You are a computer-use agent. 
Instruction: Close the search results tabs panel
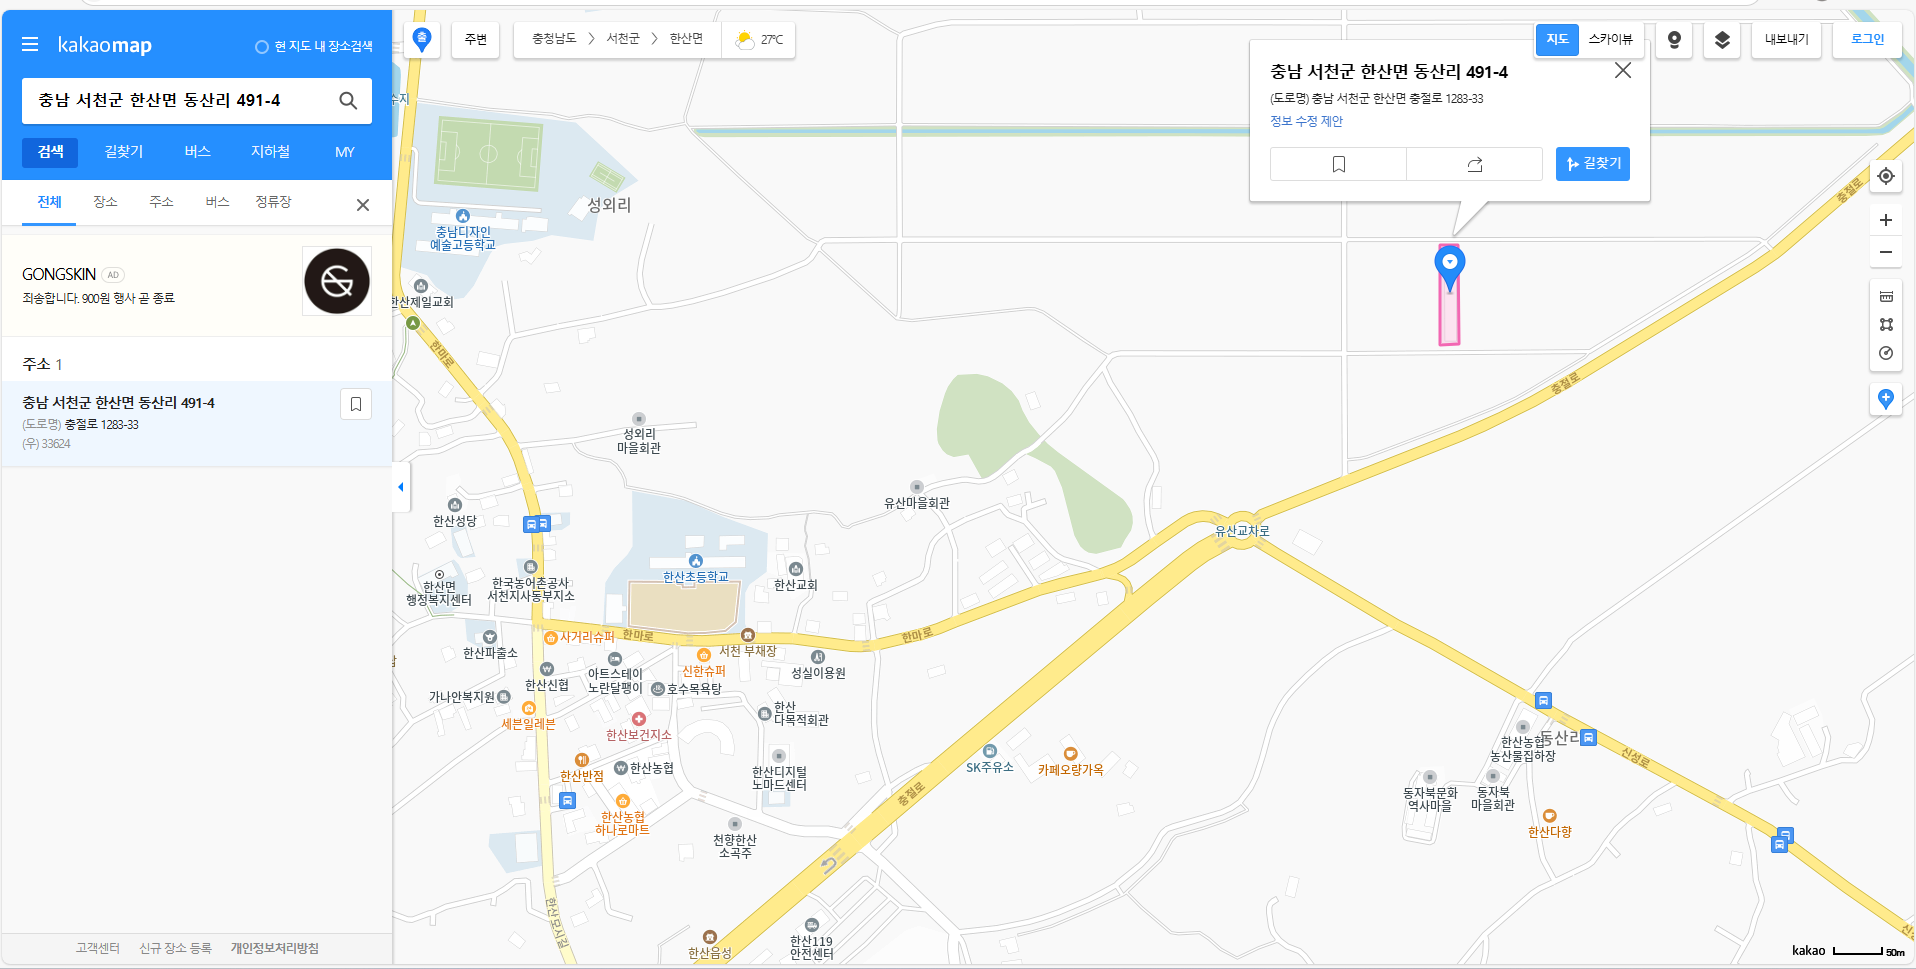point(363,205)
